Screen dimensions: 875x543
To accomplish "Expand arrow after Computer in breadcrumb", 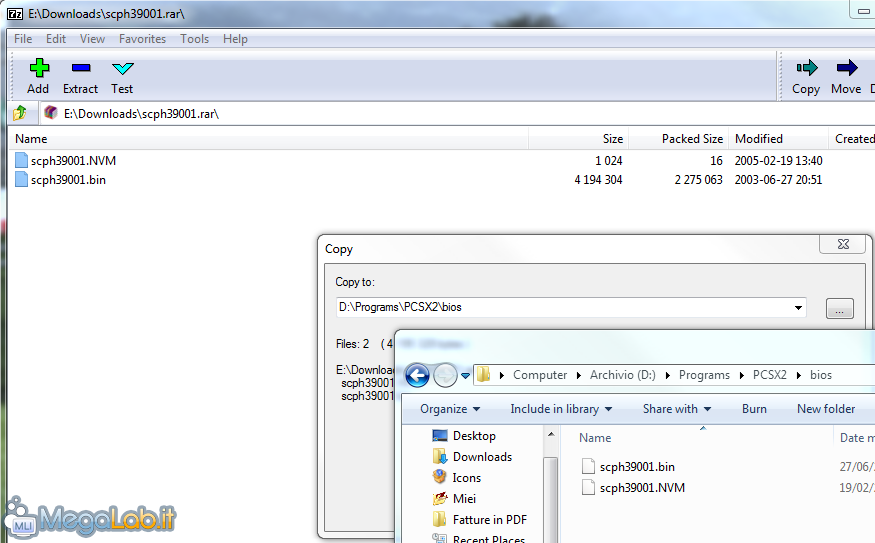I will pos(579,376).
